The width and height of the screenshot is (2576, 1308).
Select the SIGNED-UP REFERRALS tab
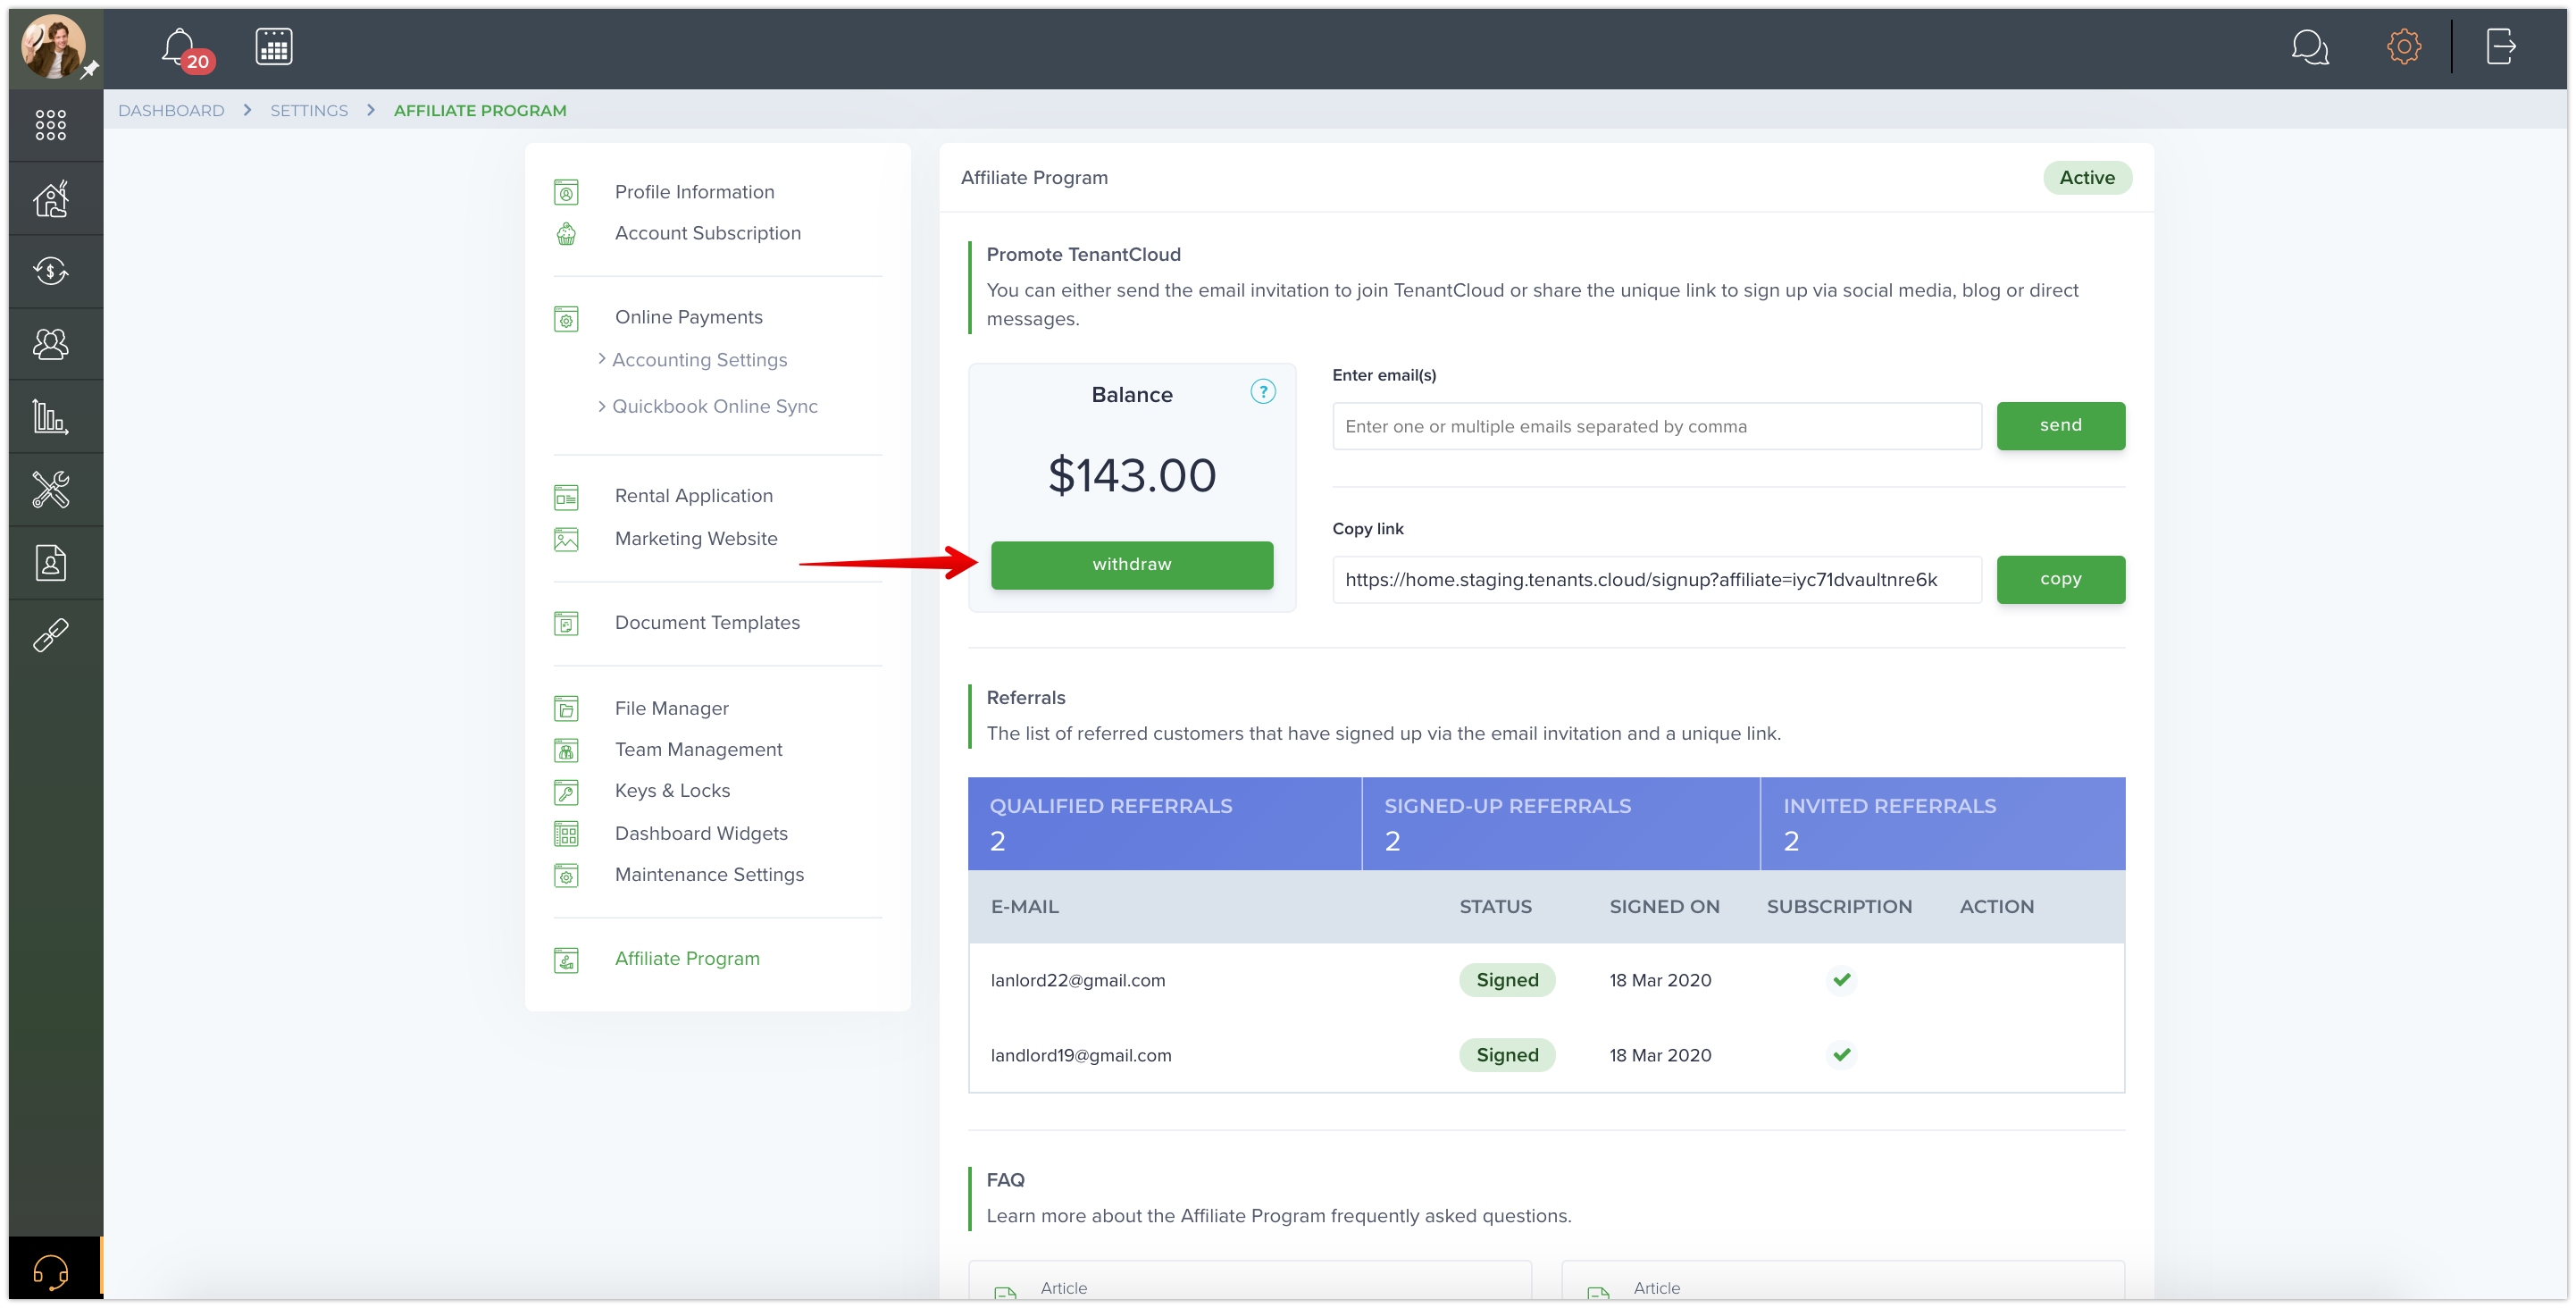(x=1560, y=823)
